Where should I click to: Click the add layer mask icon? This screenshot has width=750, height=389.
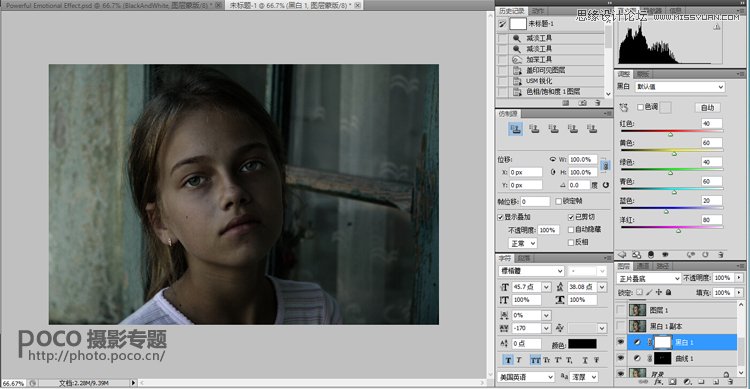point(673,382)
